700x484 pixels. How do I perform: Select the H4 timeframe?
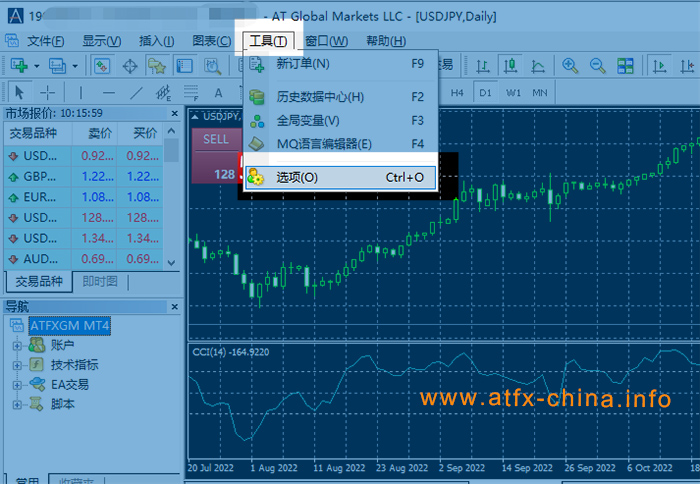(457, 93)
